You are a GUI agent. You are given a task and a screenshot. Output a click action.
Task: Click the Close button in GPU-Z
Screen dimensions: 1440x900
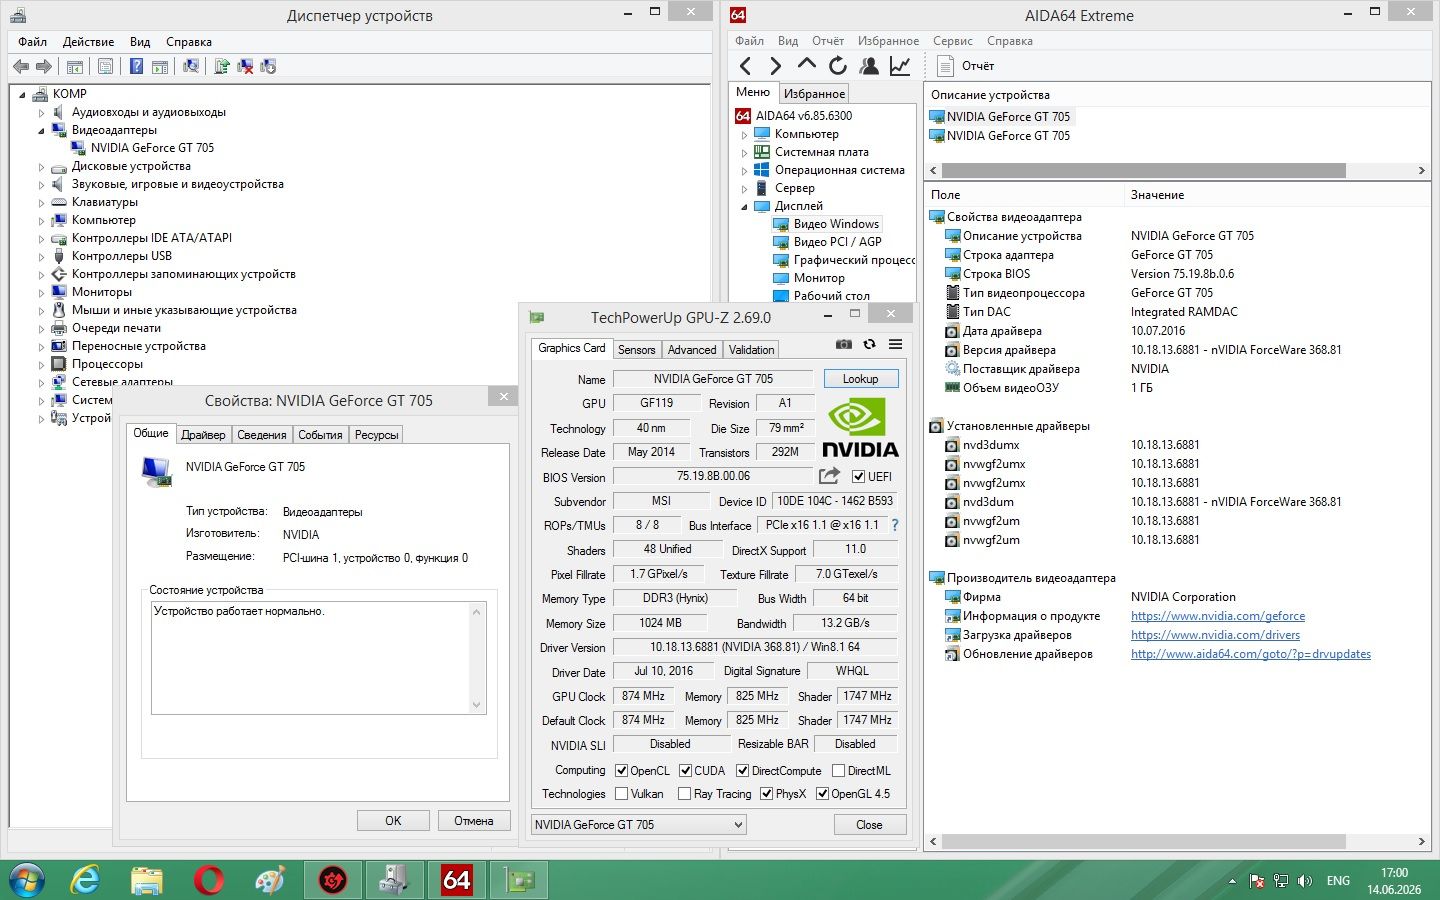tap(870, 825)
